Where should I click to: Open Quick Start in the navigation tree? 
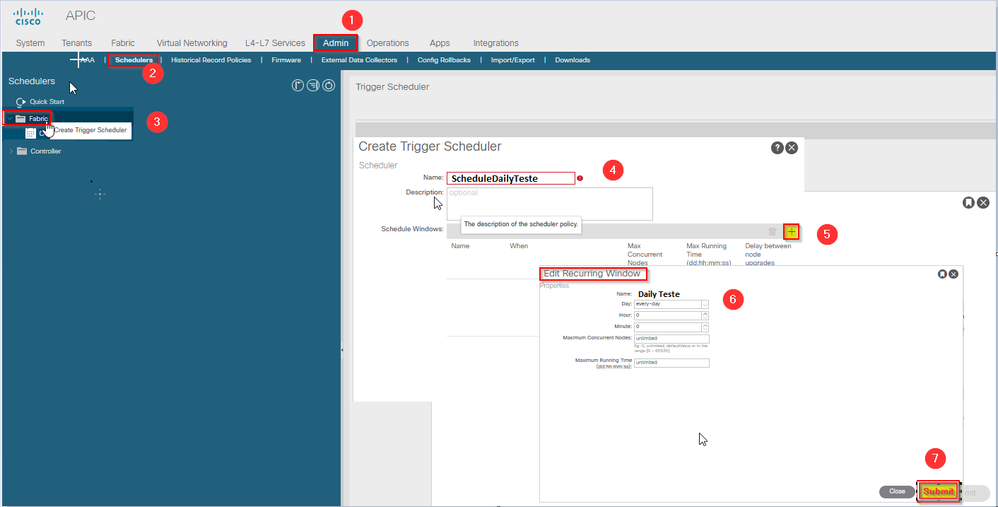(46, 101)
